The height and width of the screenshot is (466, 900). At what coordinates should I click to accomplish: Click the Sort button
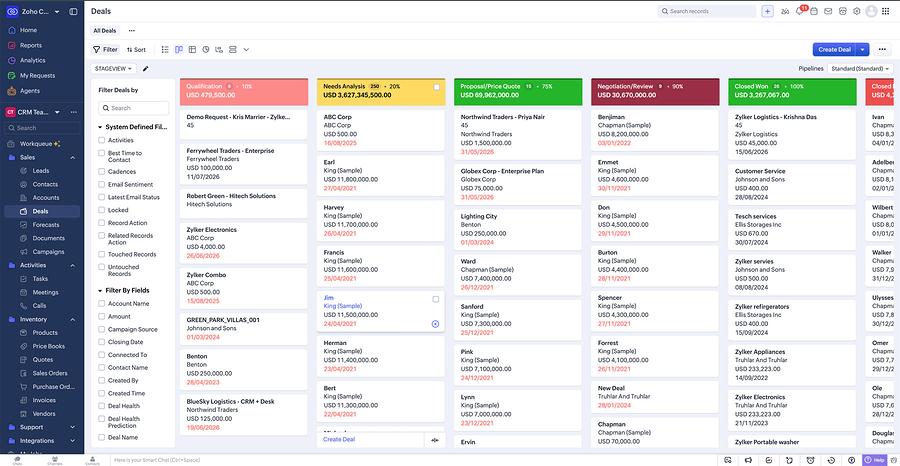(x=136, y=50)
